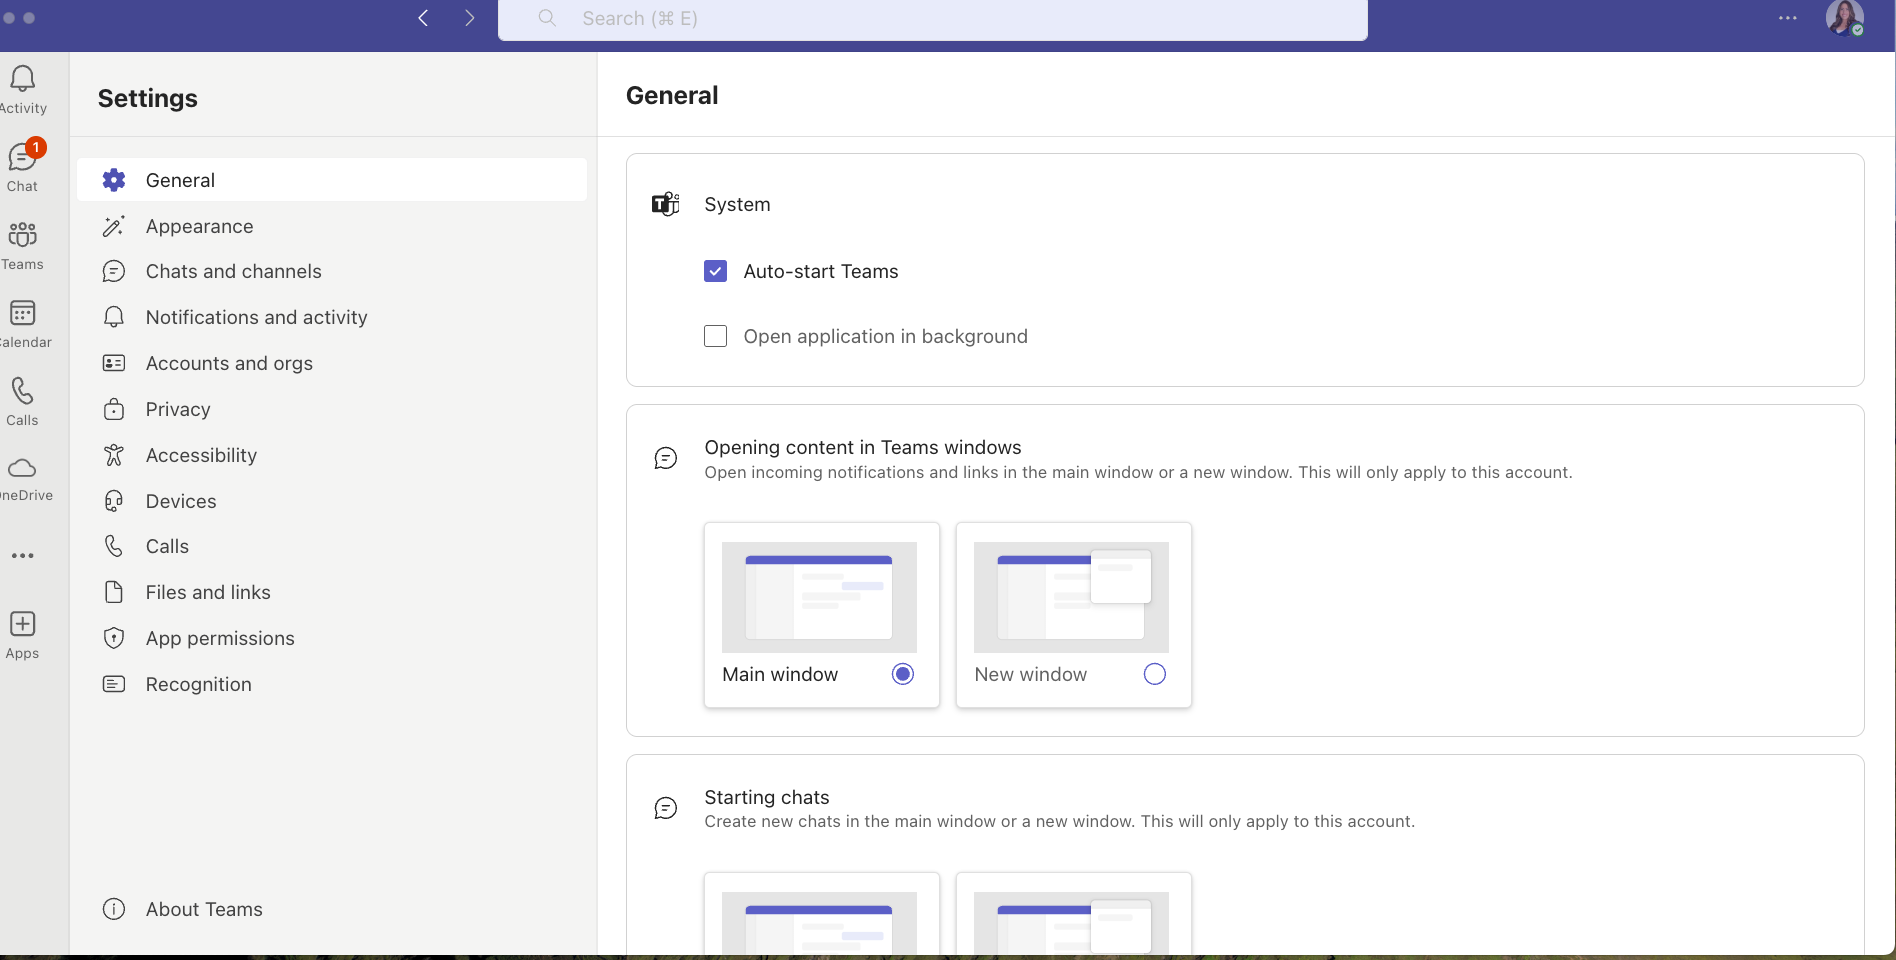Go forward with the right arrow
1896x960 pixels.
[x=469, y=18]
